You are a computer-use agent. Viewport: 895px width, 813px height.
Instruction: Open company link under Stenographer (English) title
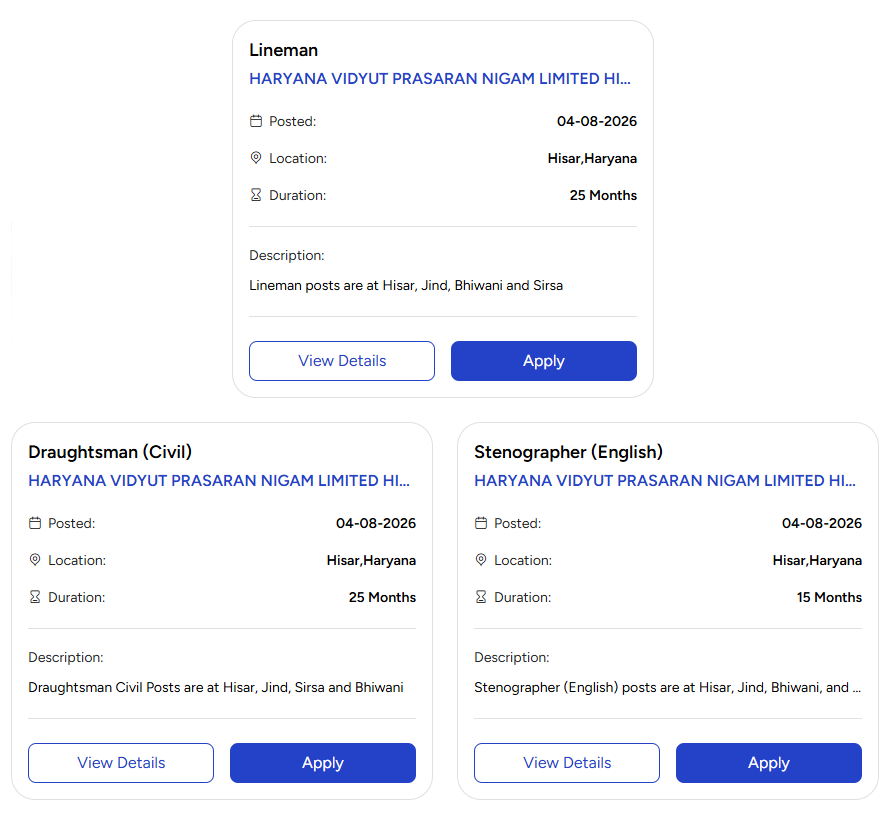(665, 481)
